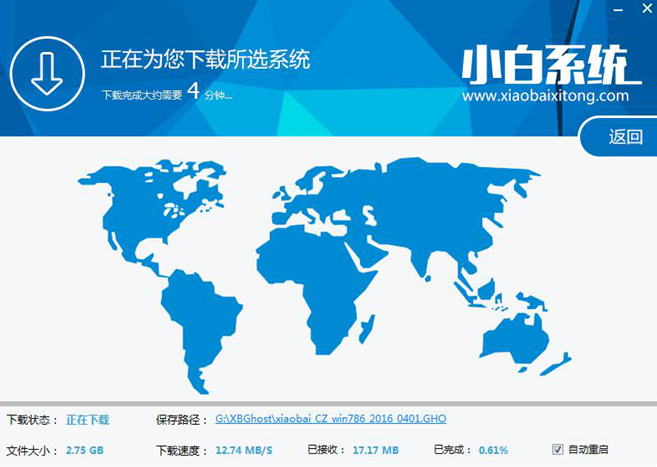Image resolution: width=657 pixels, height=467 pixels.
Task: Click the 已完成 label
Action: [453, 450]
